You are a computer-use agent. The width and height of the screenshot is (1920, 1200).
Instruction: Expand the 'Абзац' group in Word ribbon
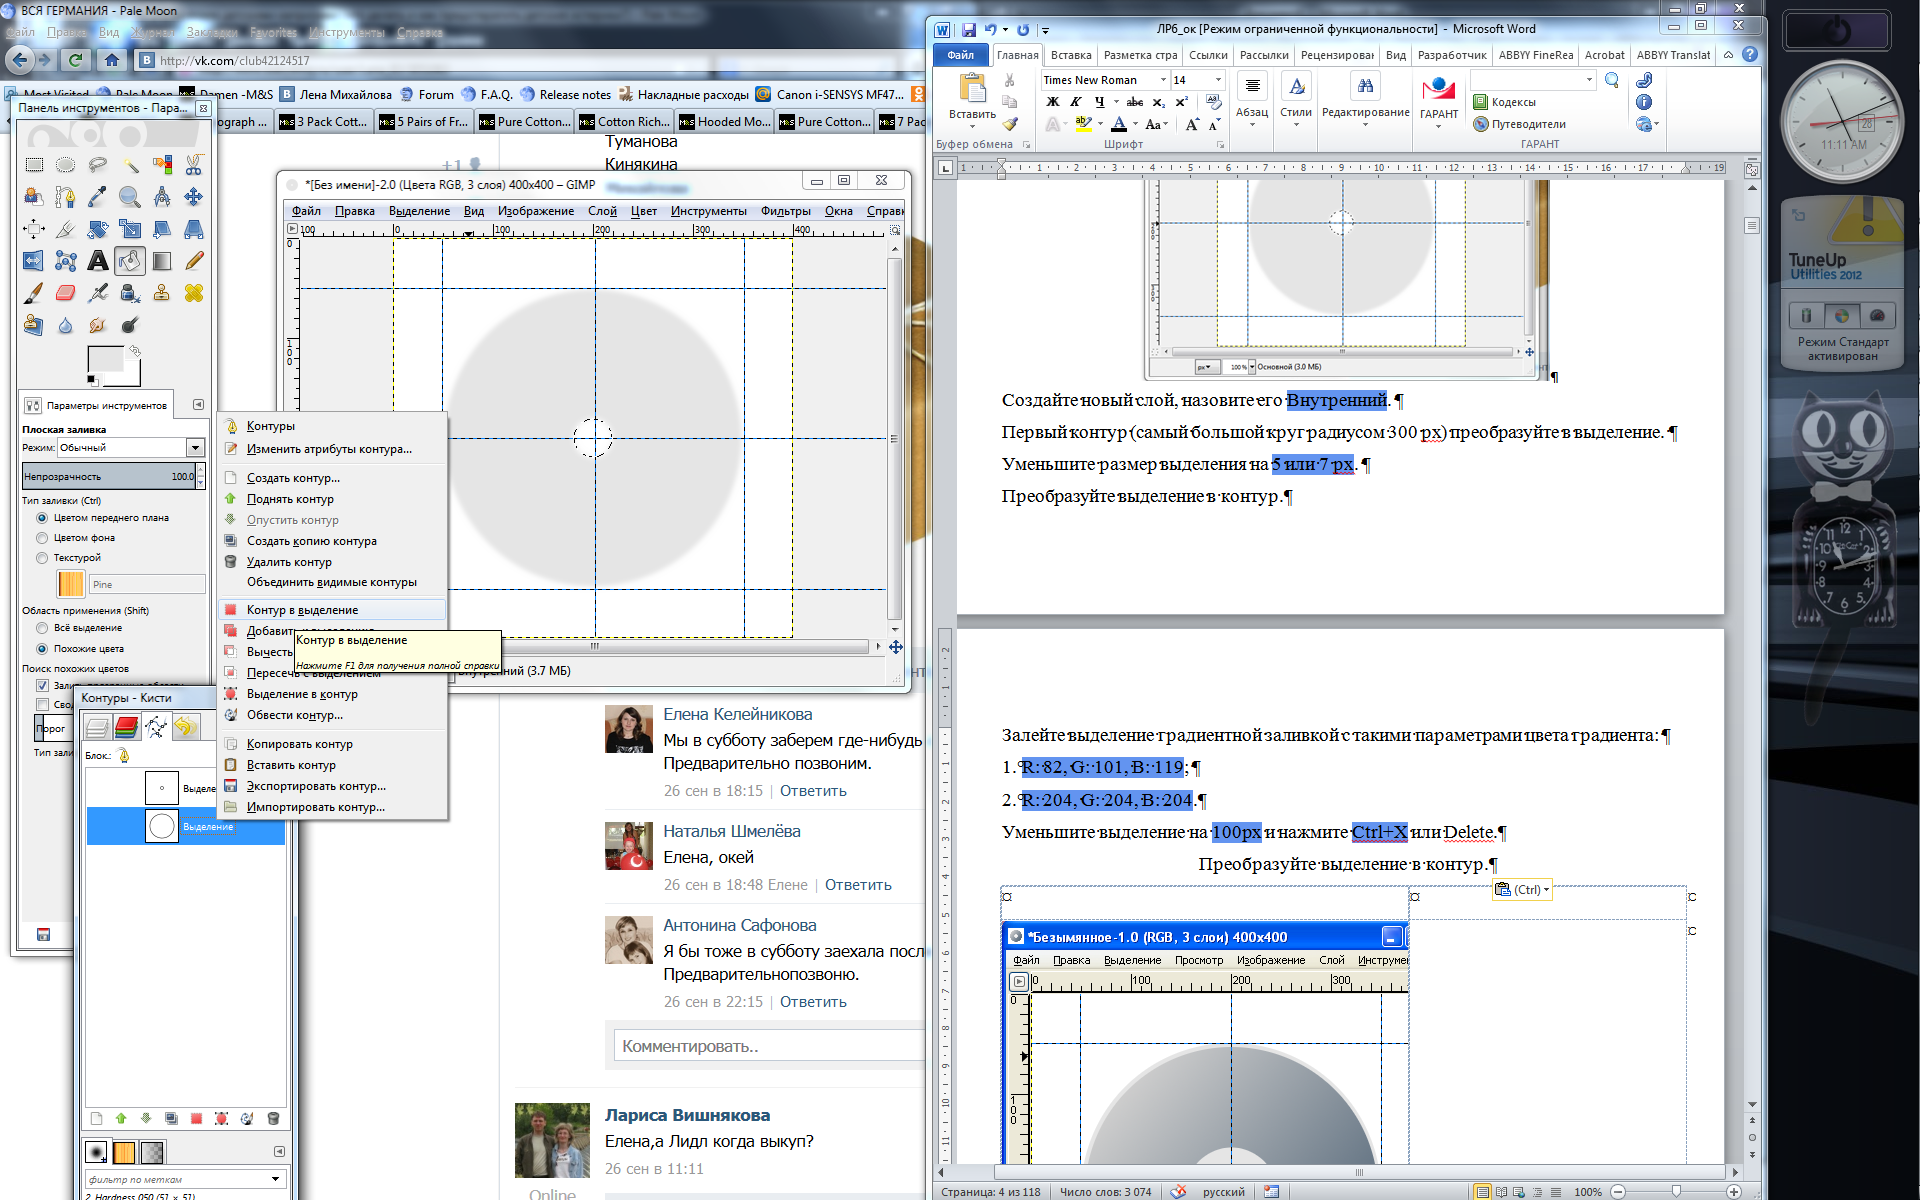coord(1252,99)
